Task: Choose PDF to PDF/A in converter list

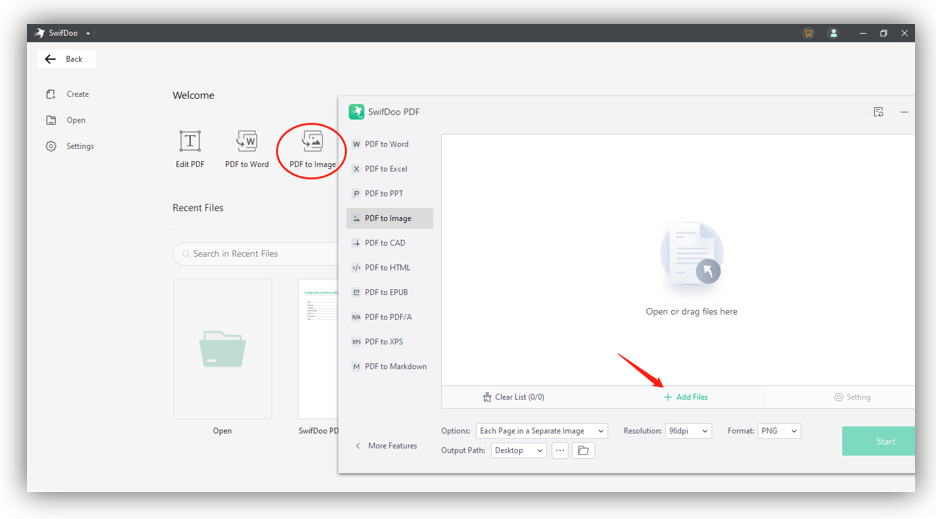Action: (x=389, y=317)
